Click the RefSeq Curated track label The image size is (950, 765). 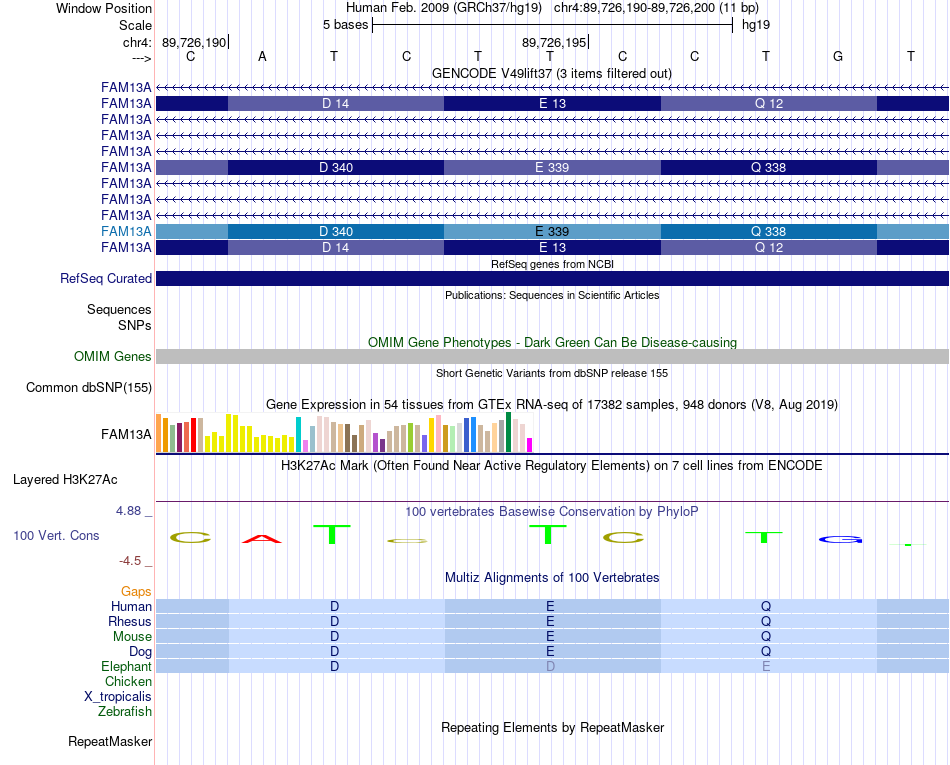pyautogui.click(x=105, y=279)
